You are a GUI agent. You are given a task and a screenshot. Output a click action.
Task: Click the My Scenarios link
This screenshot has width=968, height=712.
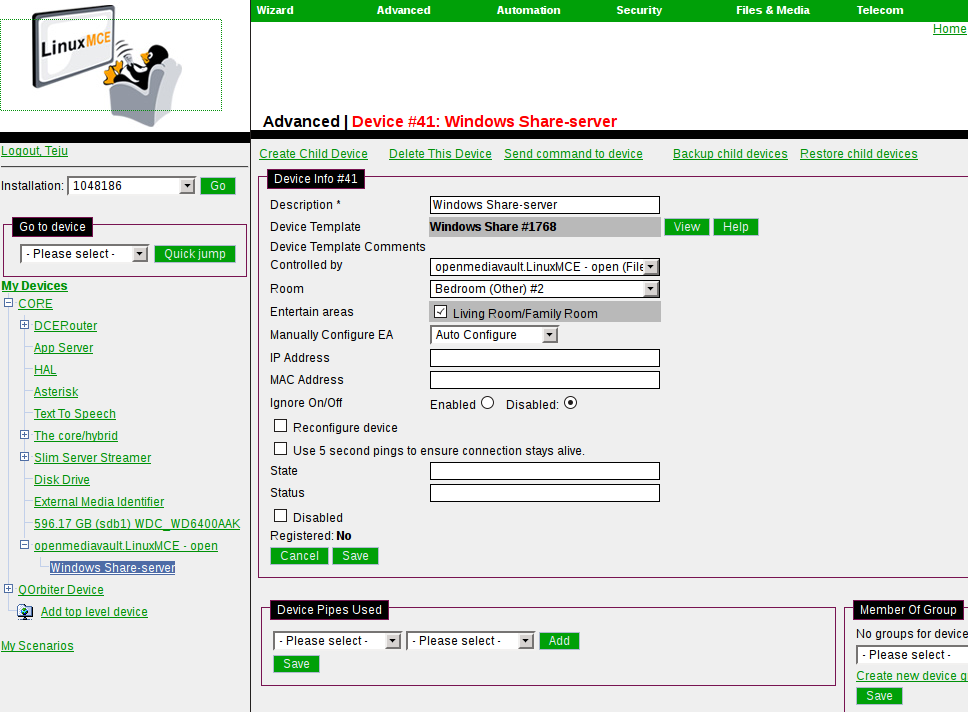click(37, 646)
